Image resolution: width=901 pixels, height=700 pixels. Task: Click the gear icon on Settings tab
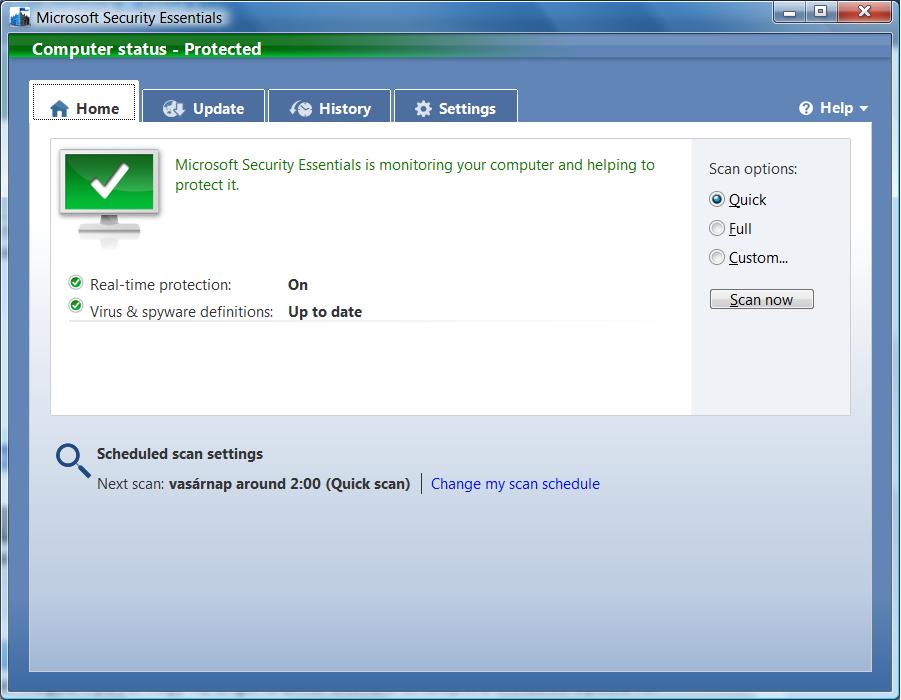423,109
